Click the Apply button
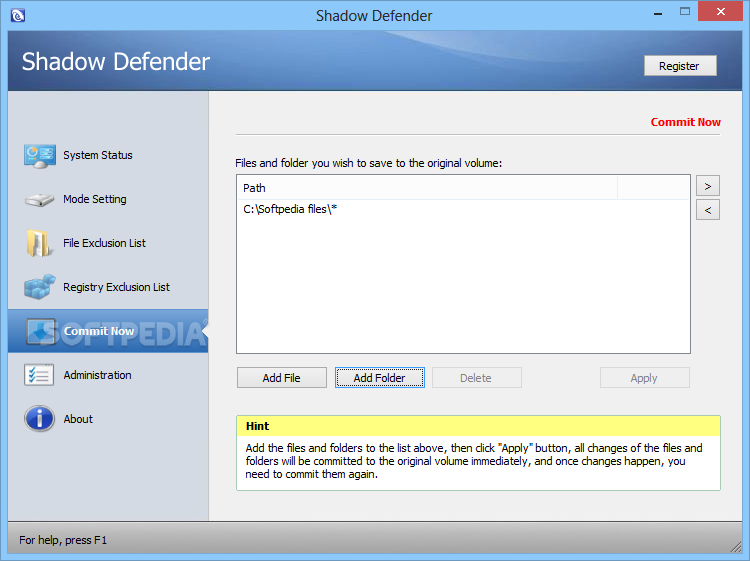This screenshot has width=750, height=561. (644, 378)
